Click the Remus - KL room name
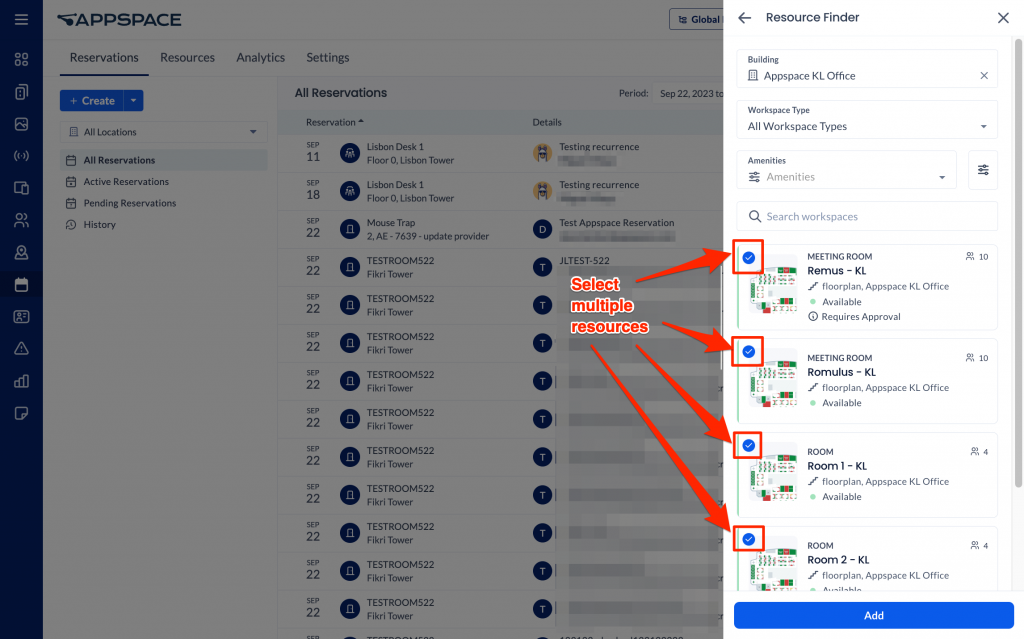This screenshot has width=1024, height=639. 837,270
